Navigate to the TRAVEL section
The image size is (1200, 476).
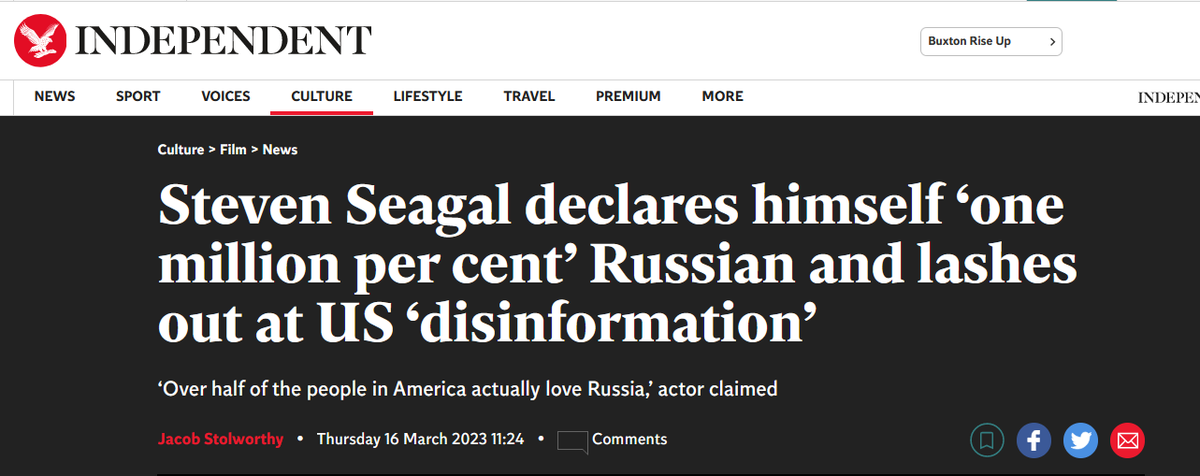pyautogui.click(x=529, y=96)
